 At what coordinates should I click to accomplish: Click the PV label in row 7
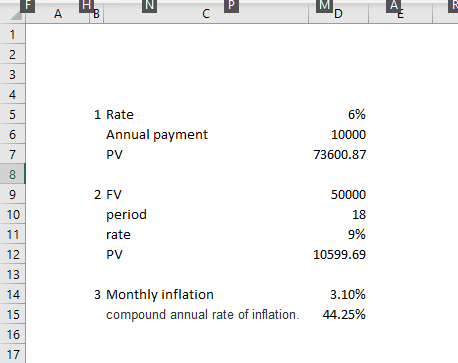tap(114, 155)
